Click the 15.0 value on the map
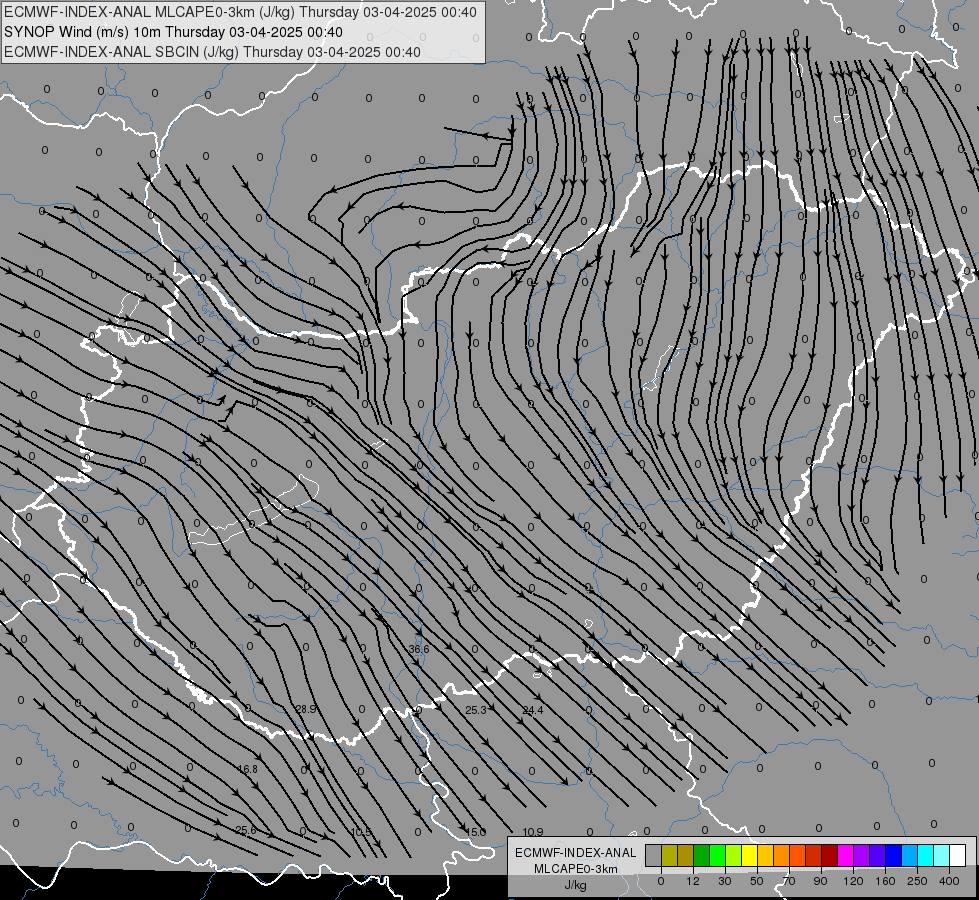This screenshot has height=900, width=979. pos(476,832)
